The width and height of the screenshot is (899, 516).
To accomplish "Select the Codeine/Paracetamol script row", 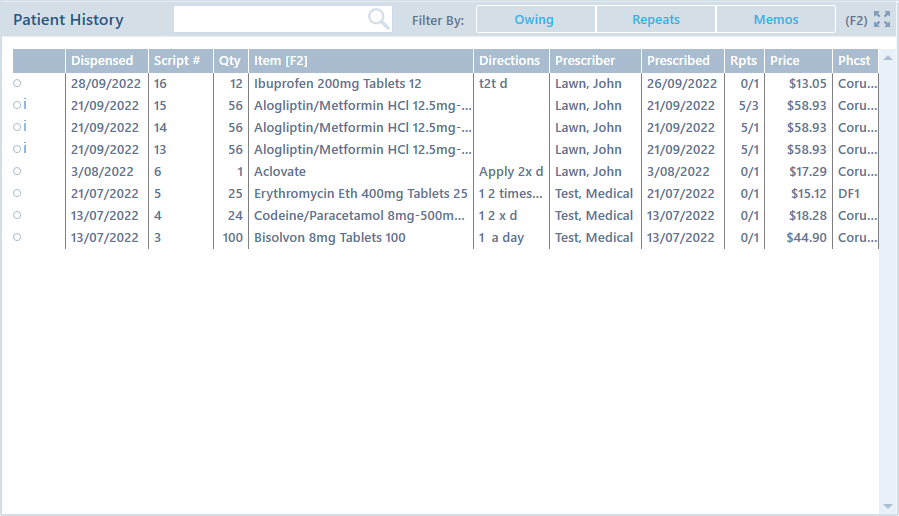I will 360,216.
